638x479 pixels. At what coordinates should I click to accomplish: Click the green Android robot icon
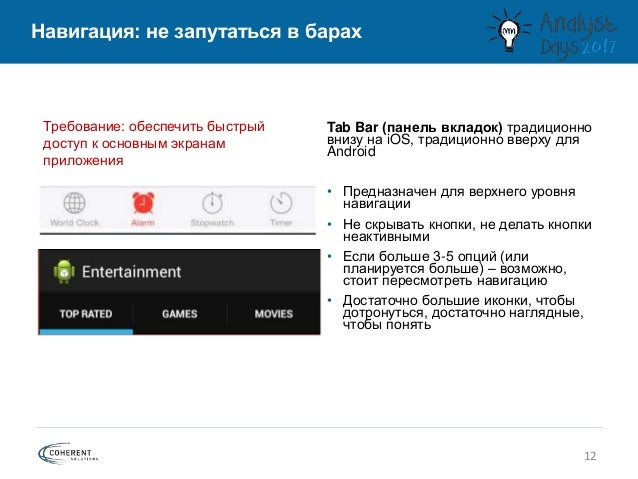coord(64,271)
